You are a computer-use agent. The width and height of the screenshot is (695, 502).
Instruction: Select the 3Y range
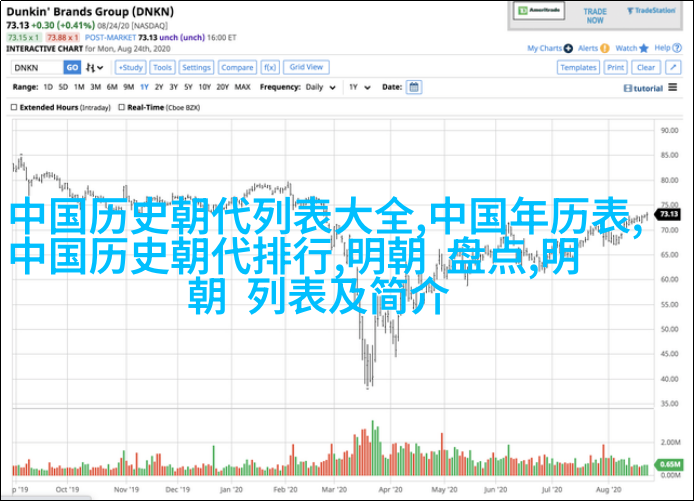tap(173, 87)
